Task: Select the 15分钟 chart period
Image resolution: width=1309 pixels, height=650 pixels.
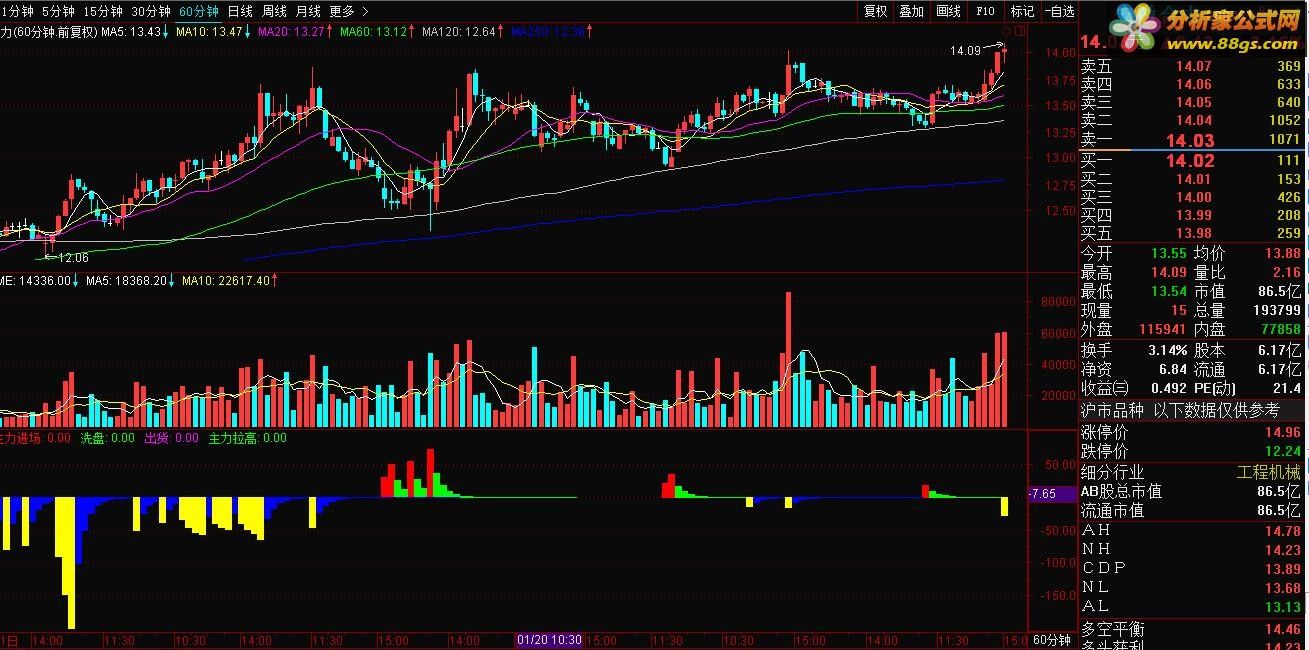Action: click(x=103, y=11)
